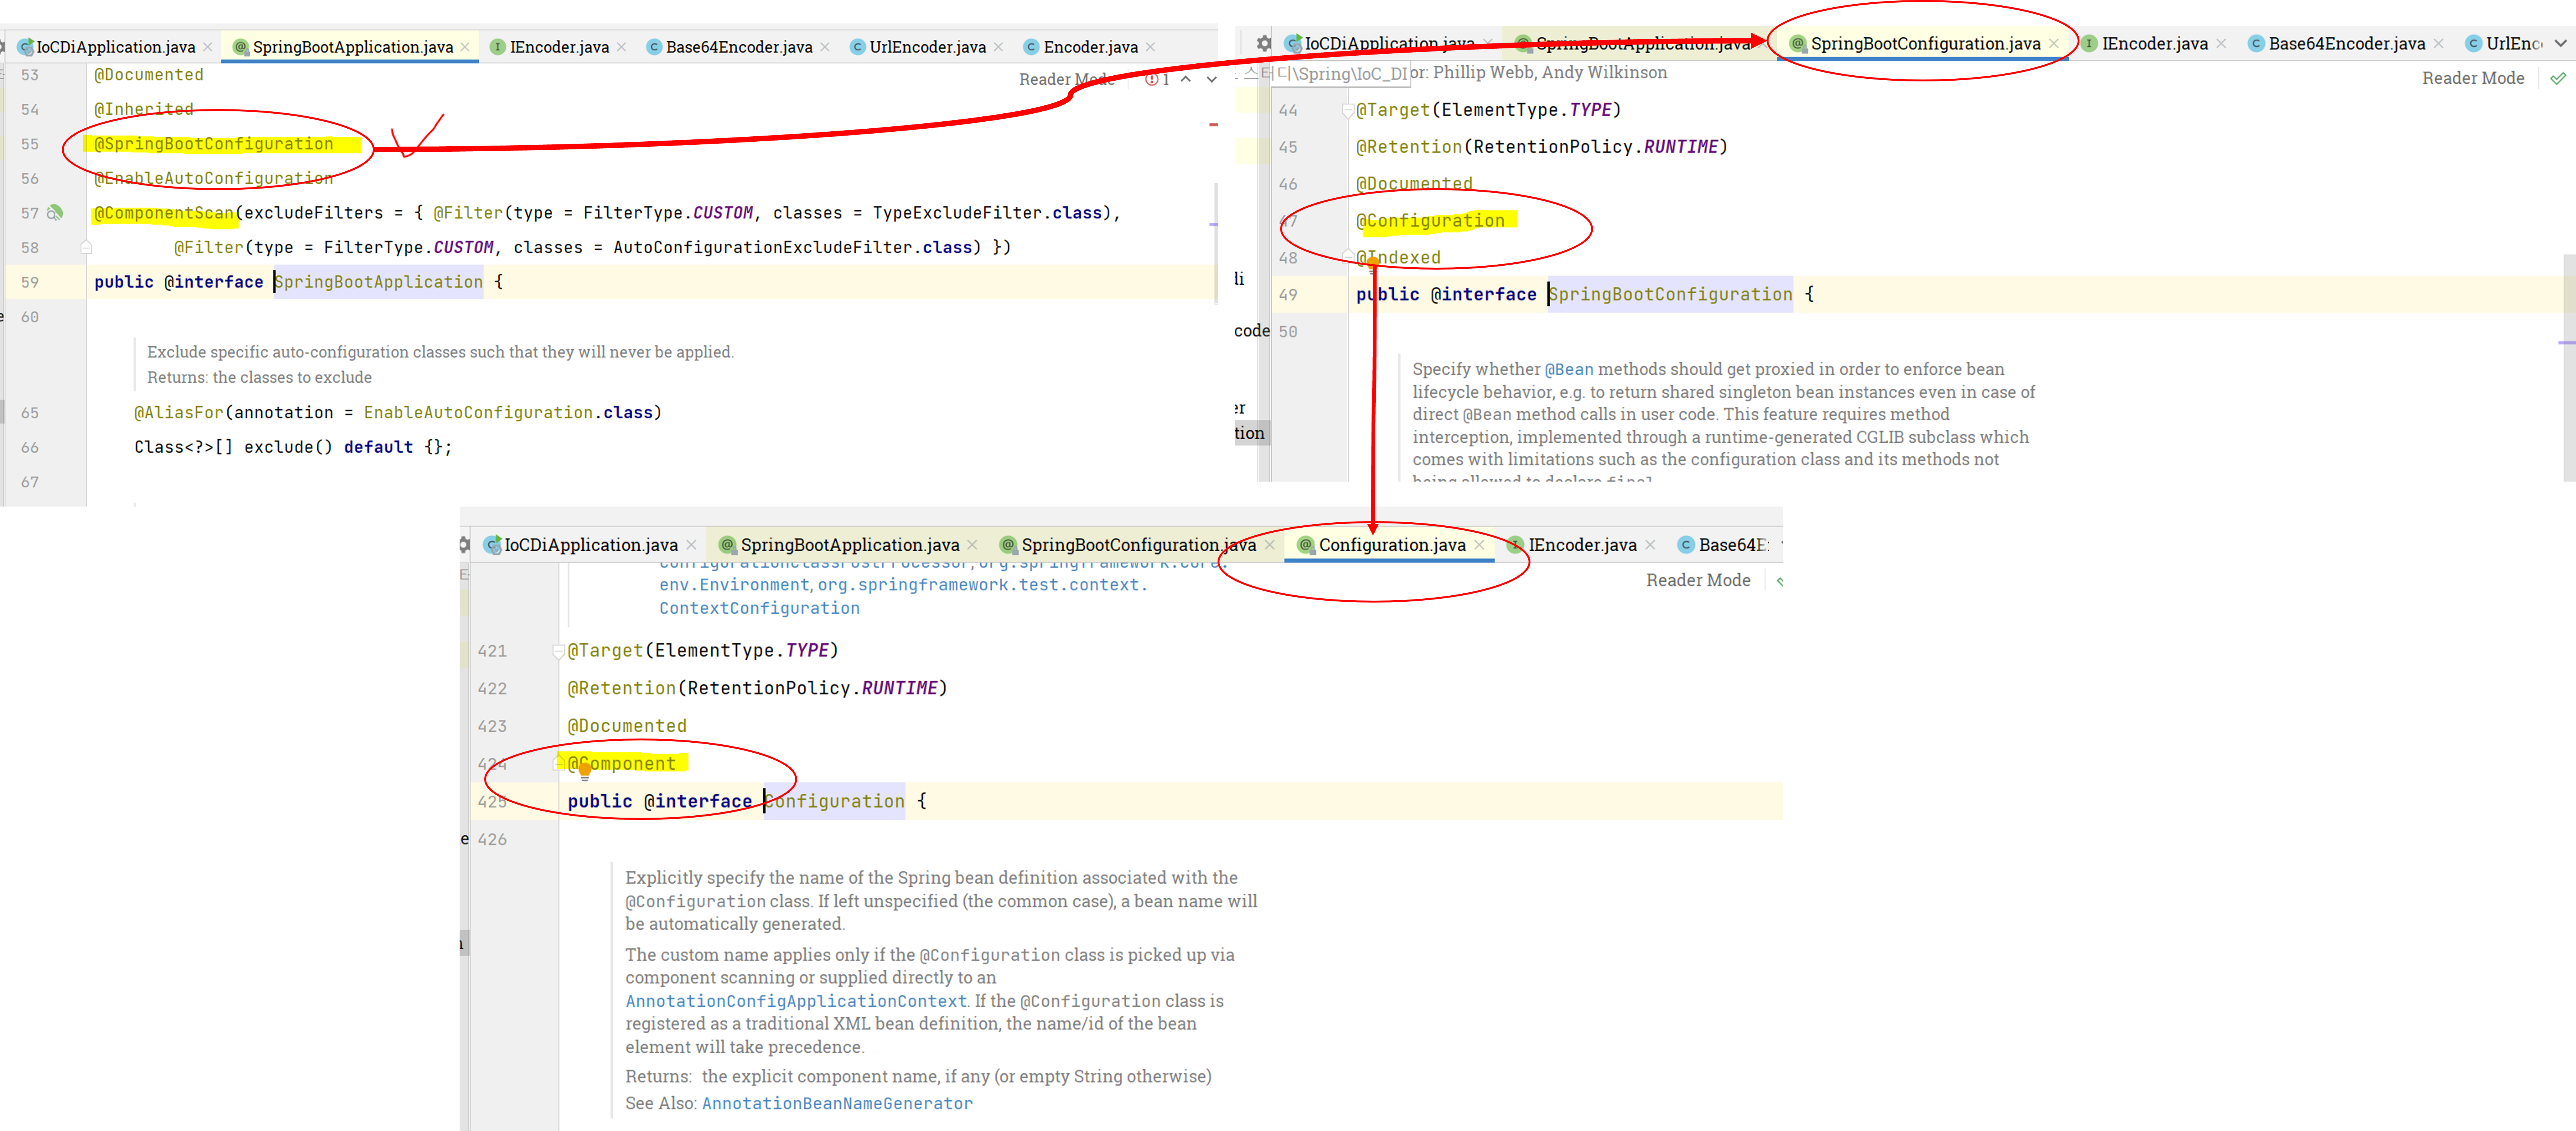Toggle Reader Mode in the bottom editor
This screenshot has height=1131, width=2576.
click(1698, 580)
